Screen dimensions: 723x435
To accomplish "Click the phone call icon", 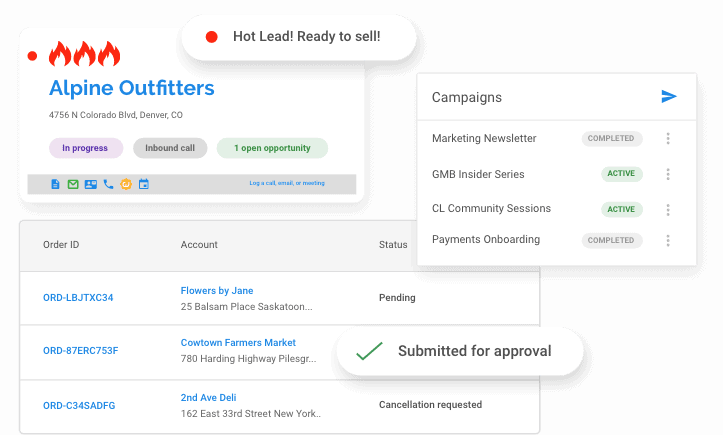I will tap(108, 184).
